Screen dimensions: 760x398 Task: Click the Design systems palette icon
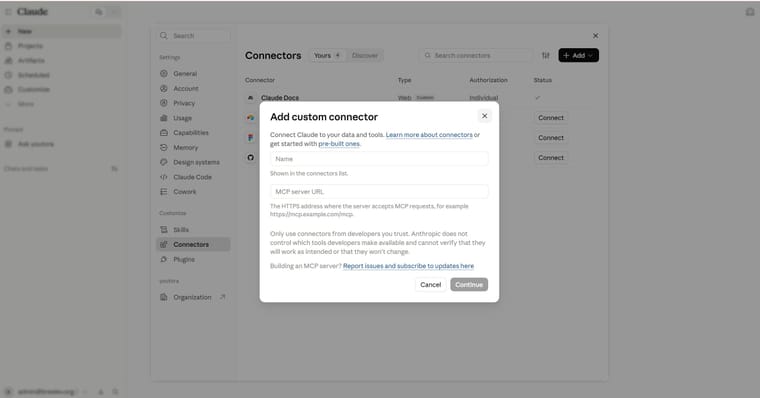coord(164,162)
